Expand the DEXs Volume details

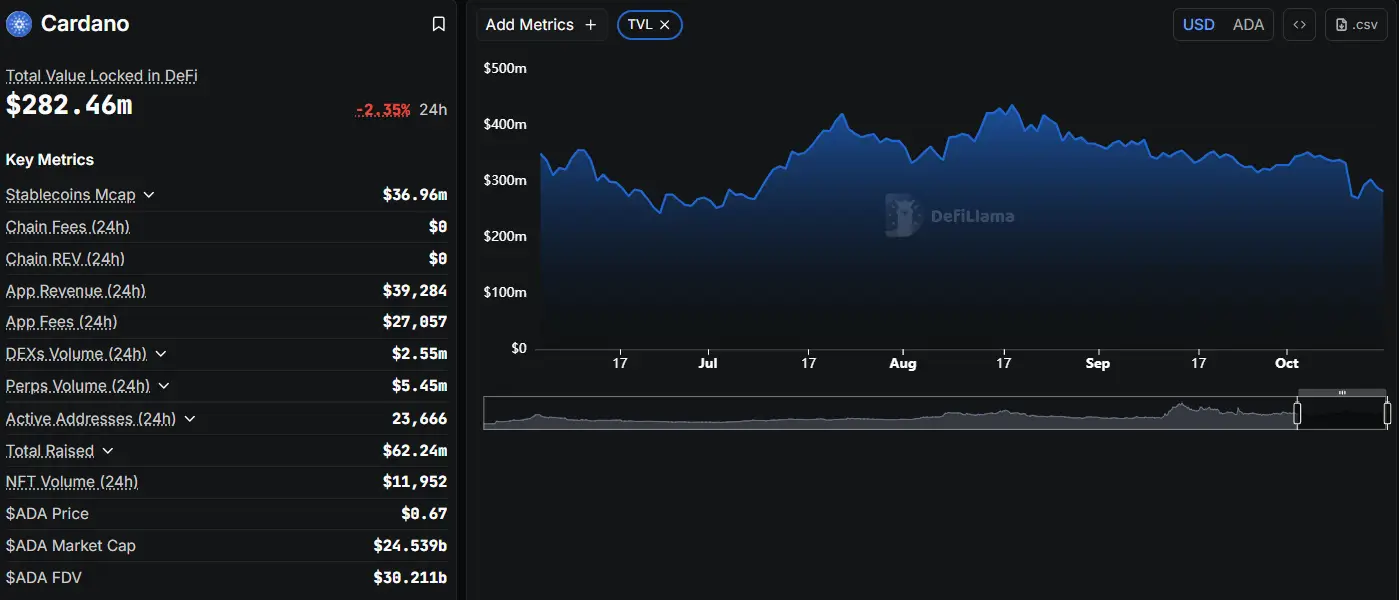pyautogui.click(x=162, y=353)
